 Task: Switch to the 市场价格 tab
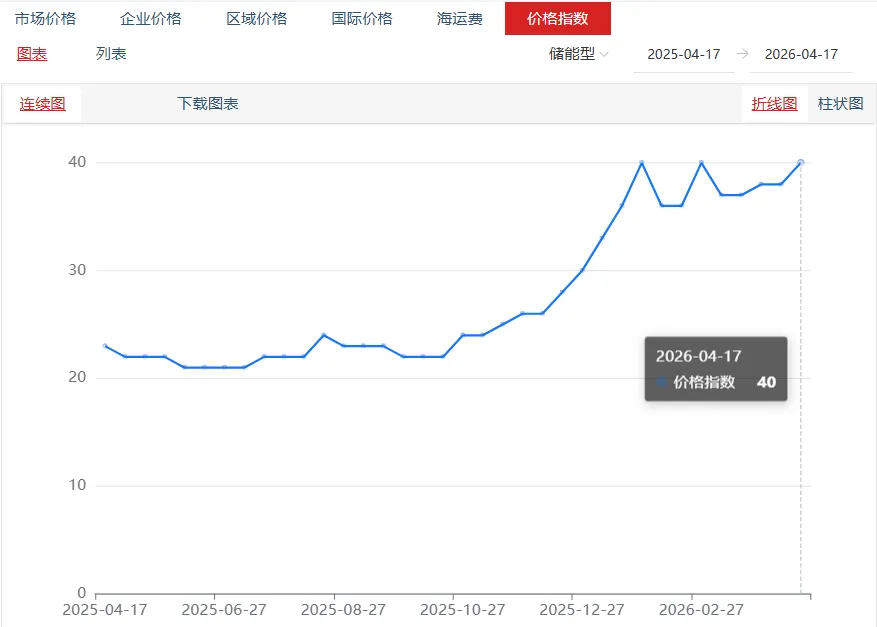coord(44,17)
